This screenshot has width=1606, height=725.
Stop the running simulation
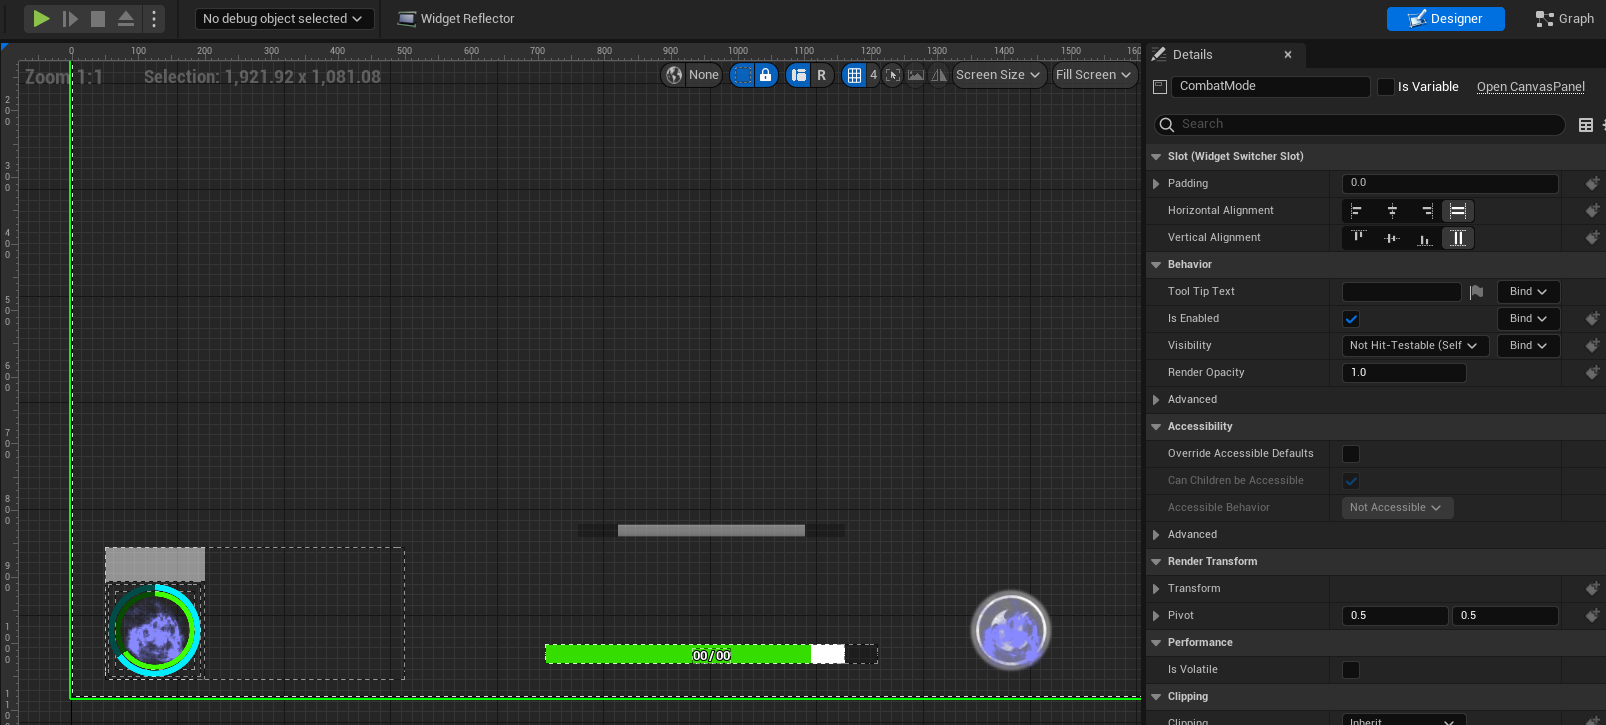(98, 18)
